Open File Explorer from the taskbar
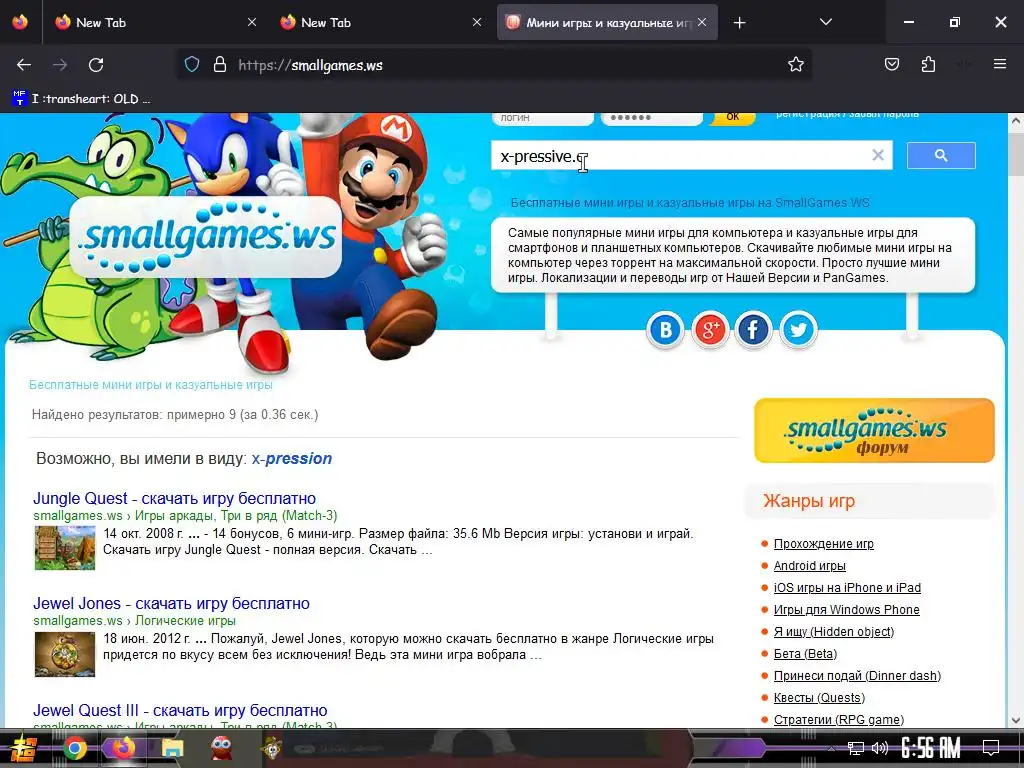This screenshot has height=768, width=1024. coord(172,749)
